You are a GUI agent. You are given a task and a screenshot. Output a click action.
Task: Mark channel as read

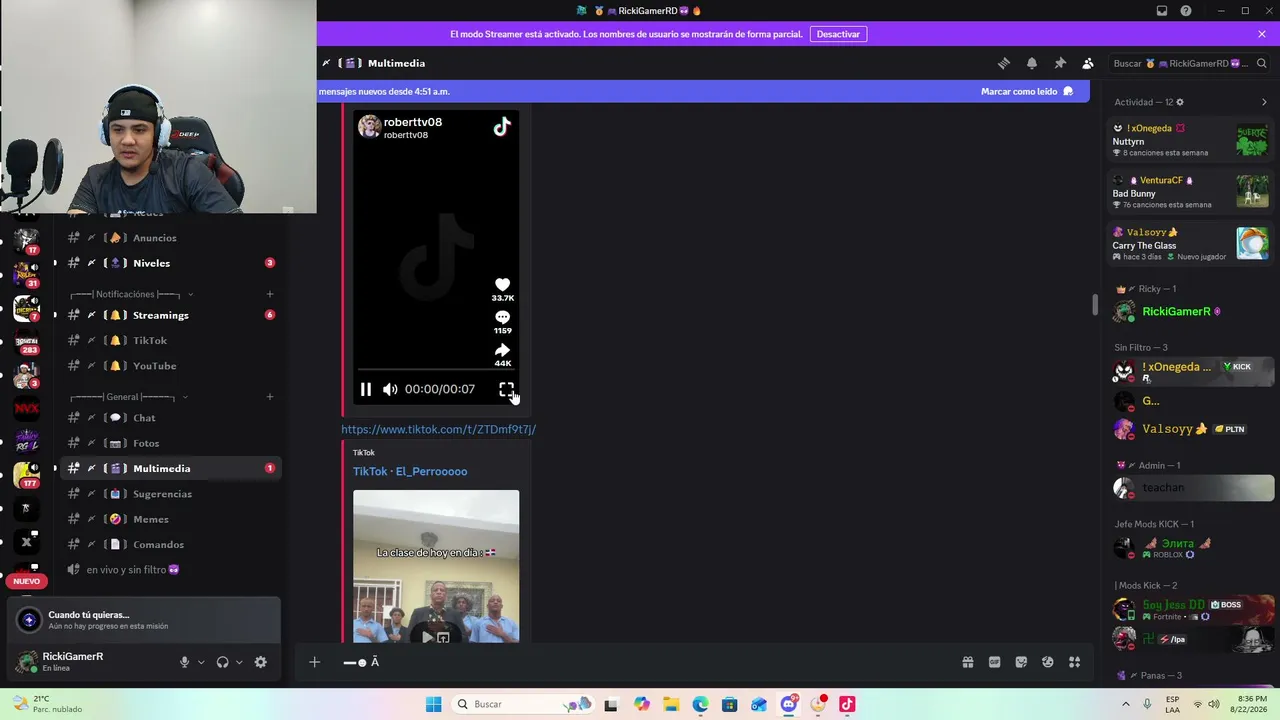[x=1026, y=91]
